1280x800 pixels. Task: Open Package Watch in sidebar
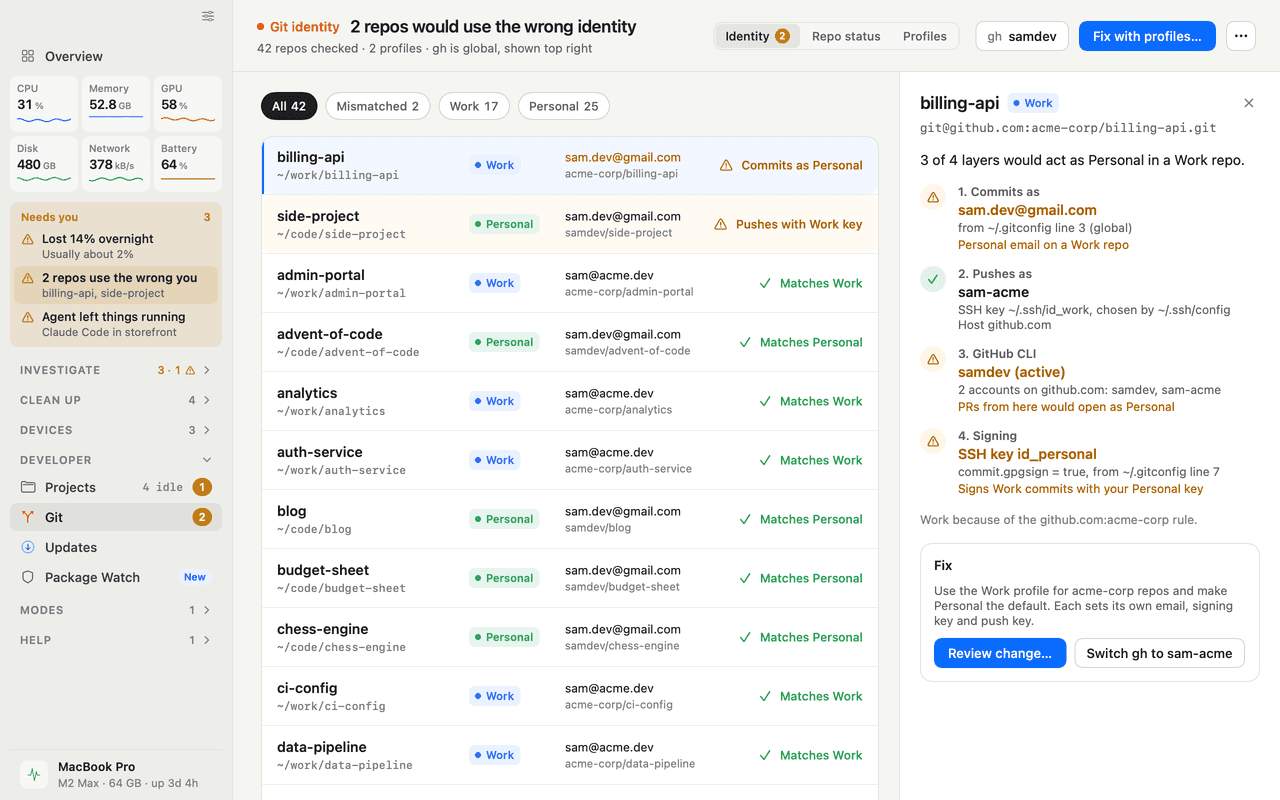(116, 577)
